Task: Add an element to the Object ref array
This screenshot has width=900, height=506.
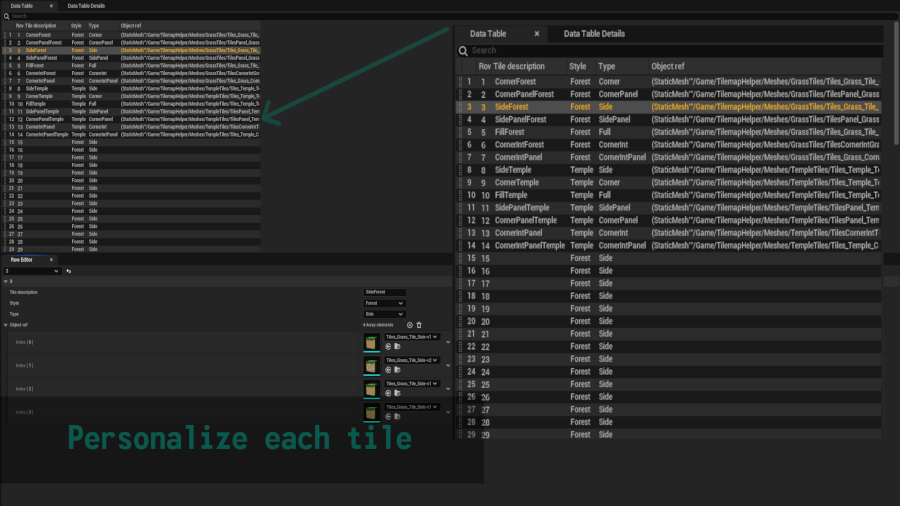Action: point(409,325)
